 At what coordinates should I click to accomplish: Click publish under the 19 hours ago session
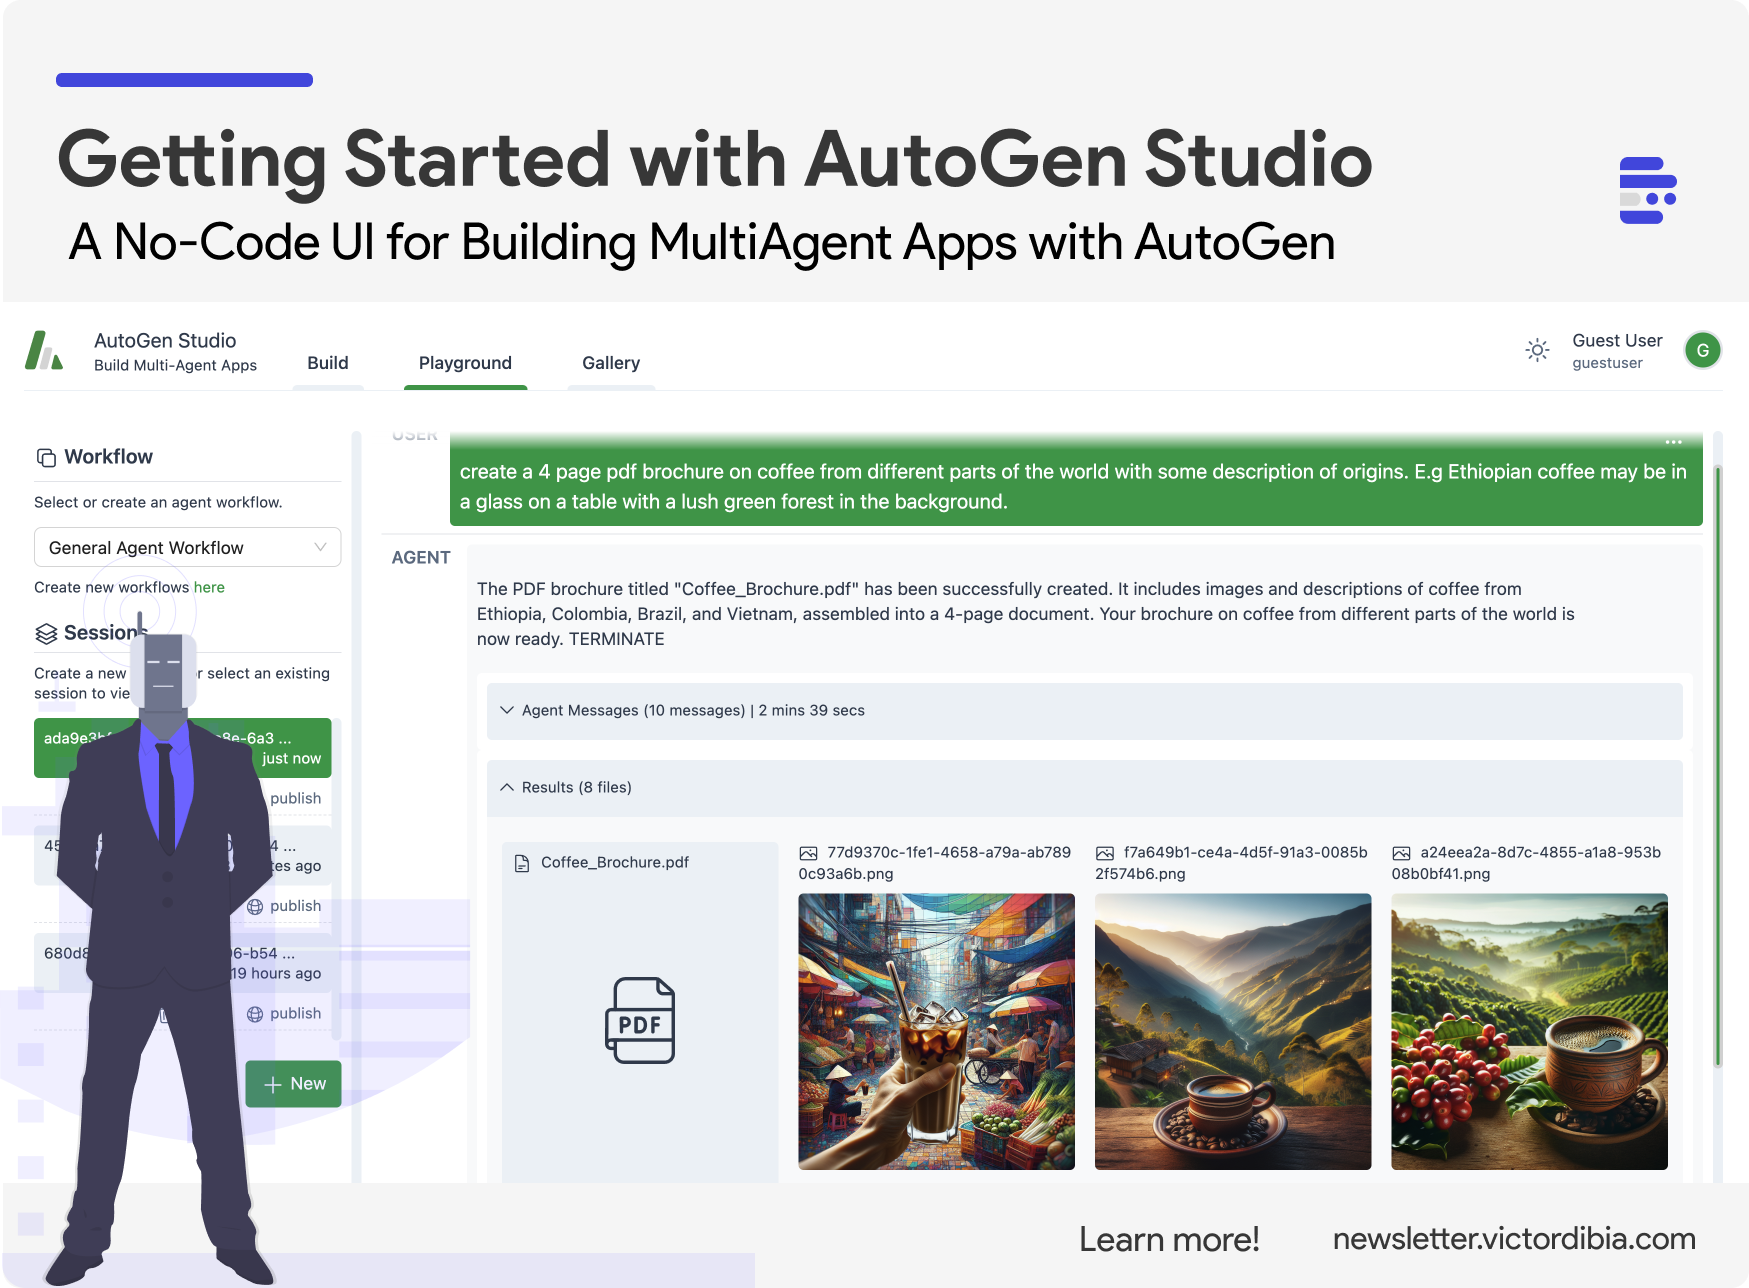click(295, 1013)
